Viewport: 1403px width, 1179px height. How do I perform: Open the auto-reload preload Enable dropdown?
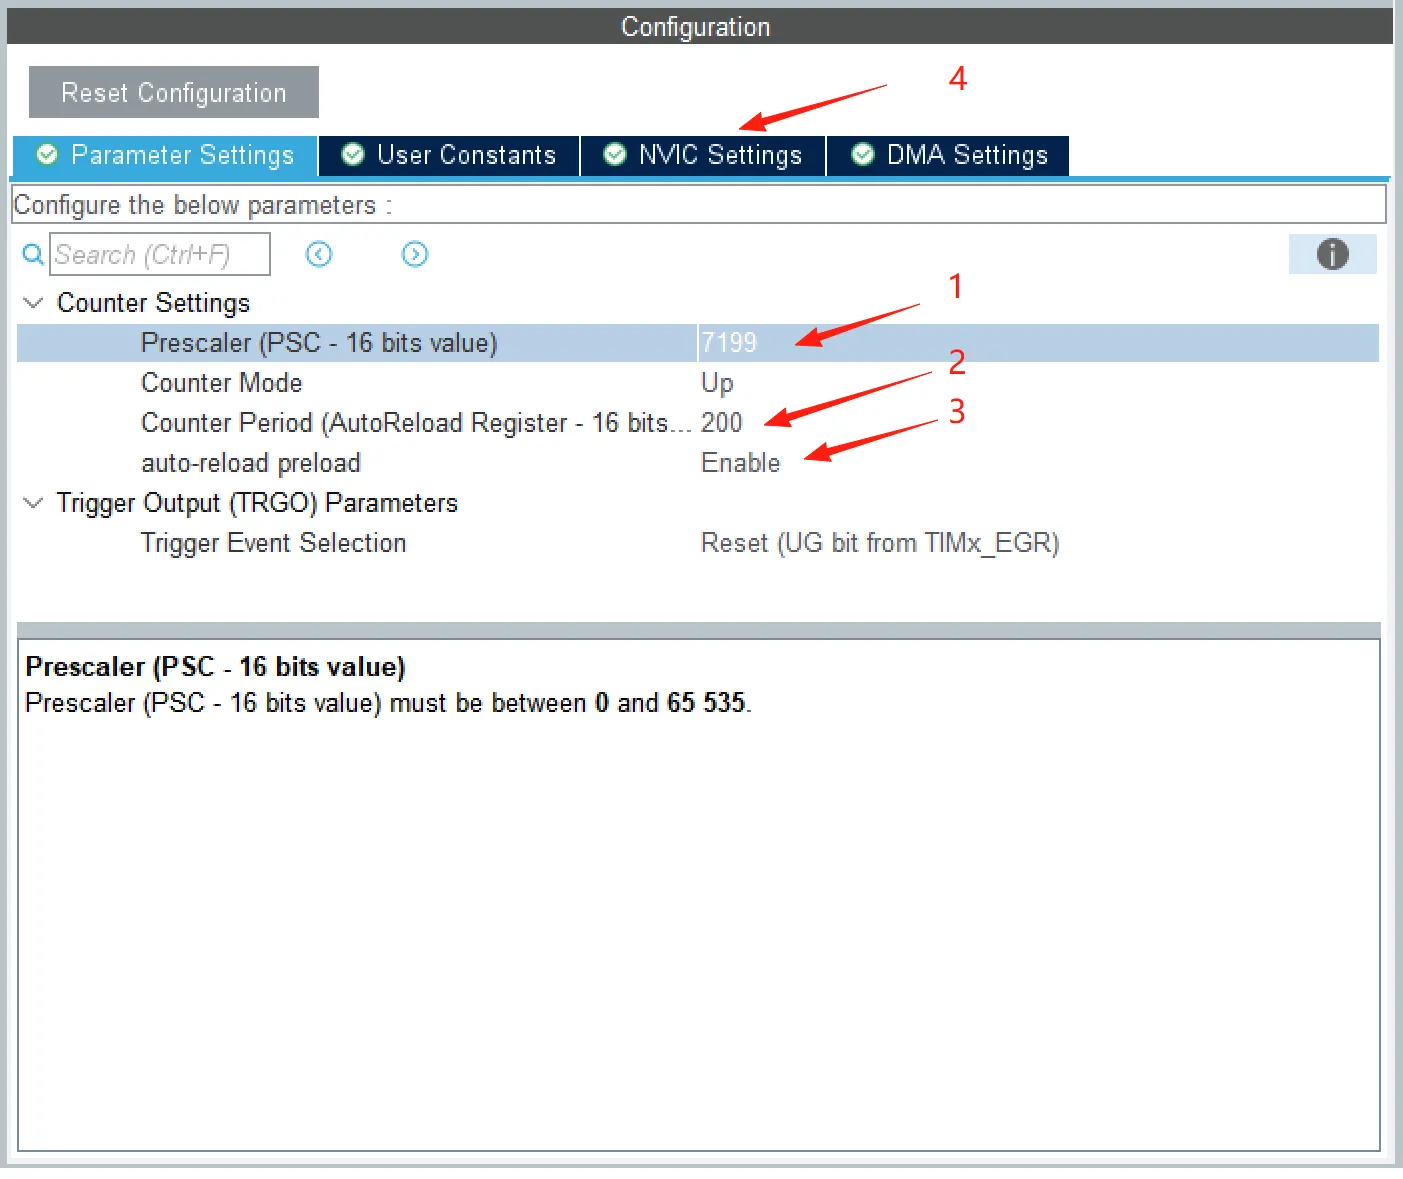click(740, 463)
